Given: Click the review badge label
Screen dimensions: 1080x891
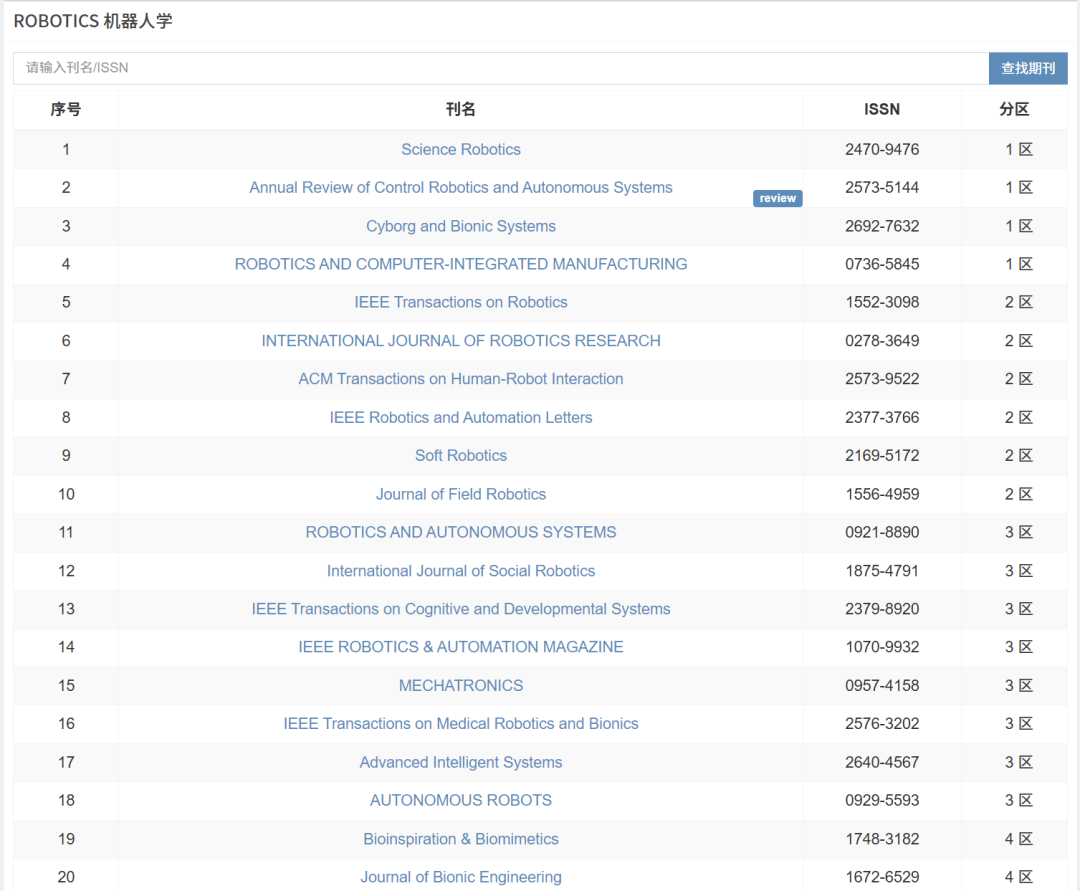Looking at the screenshot, I should pyautogui.click(x=778, y=198).
